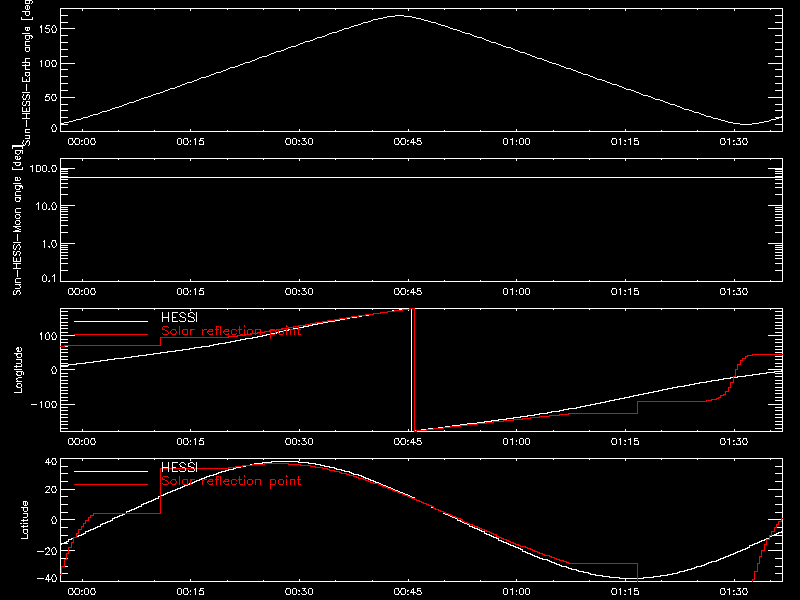Select HESSI legend text in Longitude panel
Screen dimensions: 800x600
coord(179,318)
